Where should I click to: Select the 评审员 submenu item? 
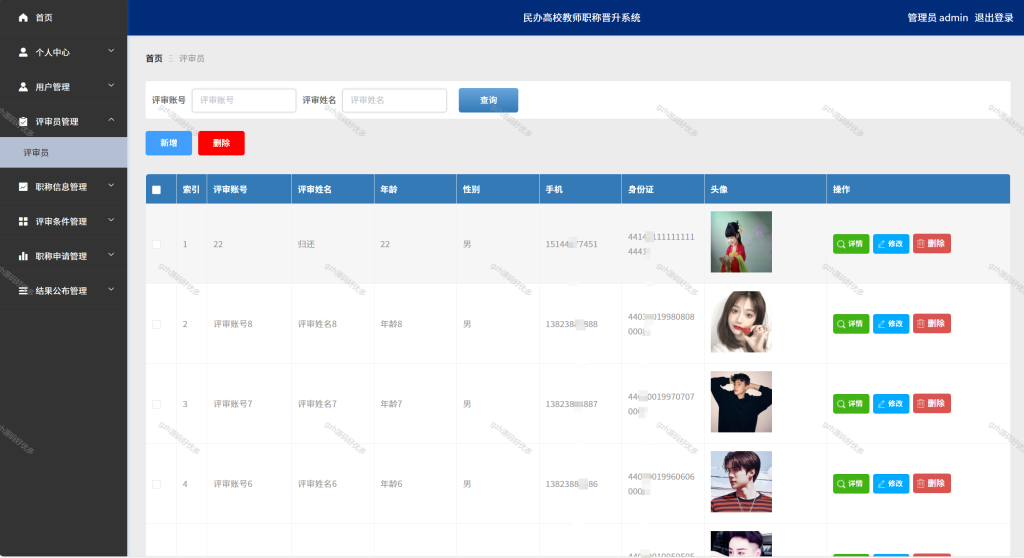(63, 152)
